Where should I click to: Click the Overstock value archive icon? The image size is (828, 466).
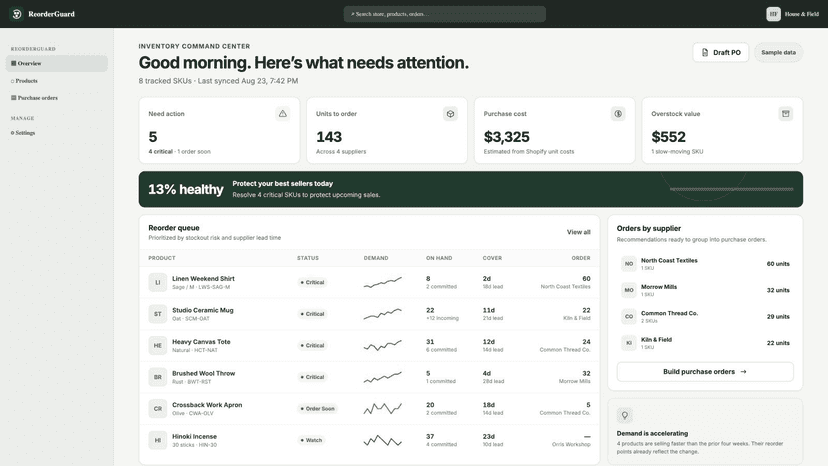(786, 114)
